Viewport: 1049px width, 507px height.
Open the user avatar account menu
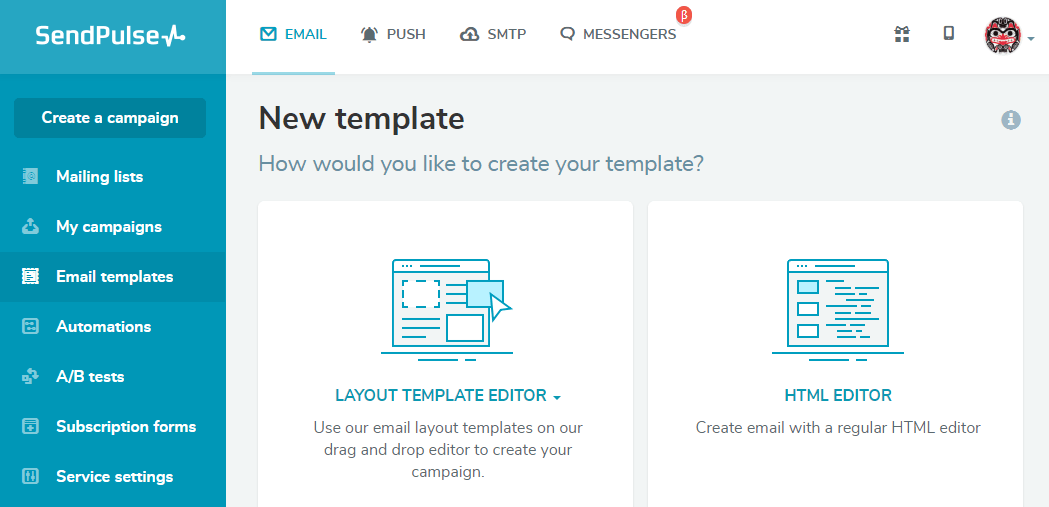point(1009,36)
